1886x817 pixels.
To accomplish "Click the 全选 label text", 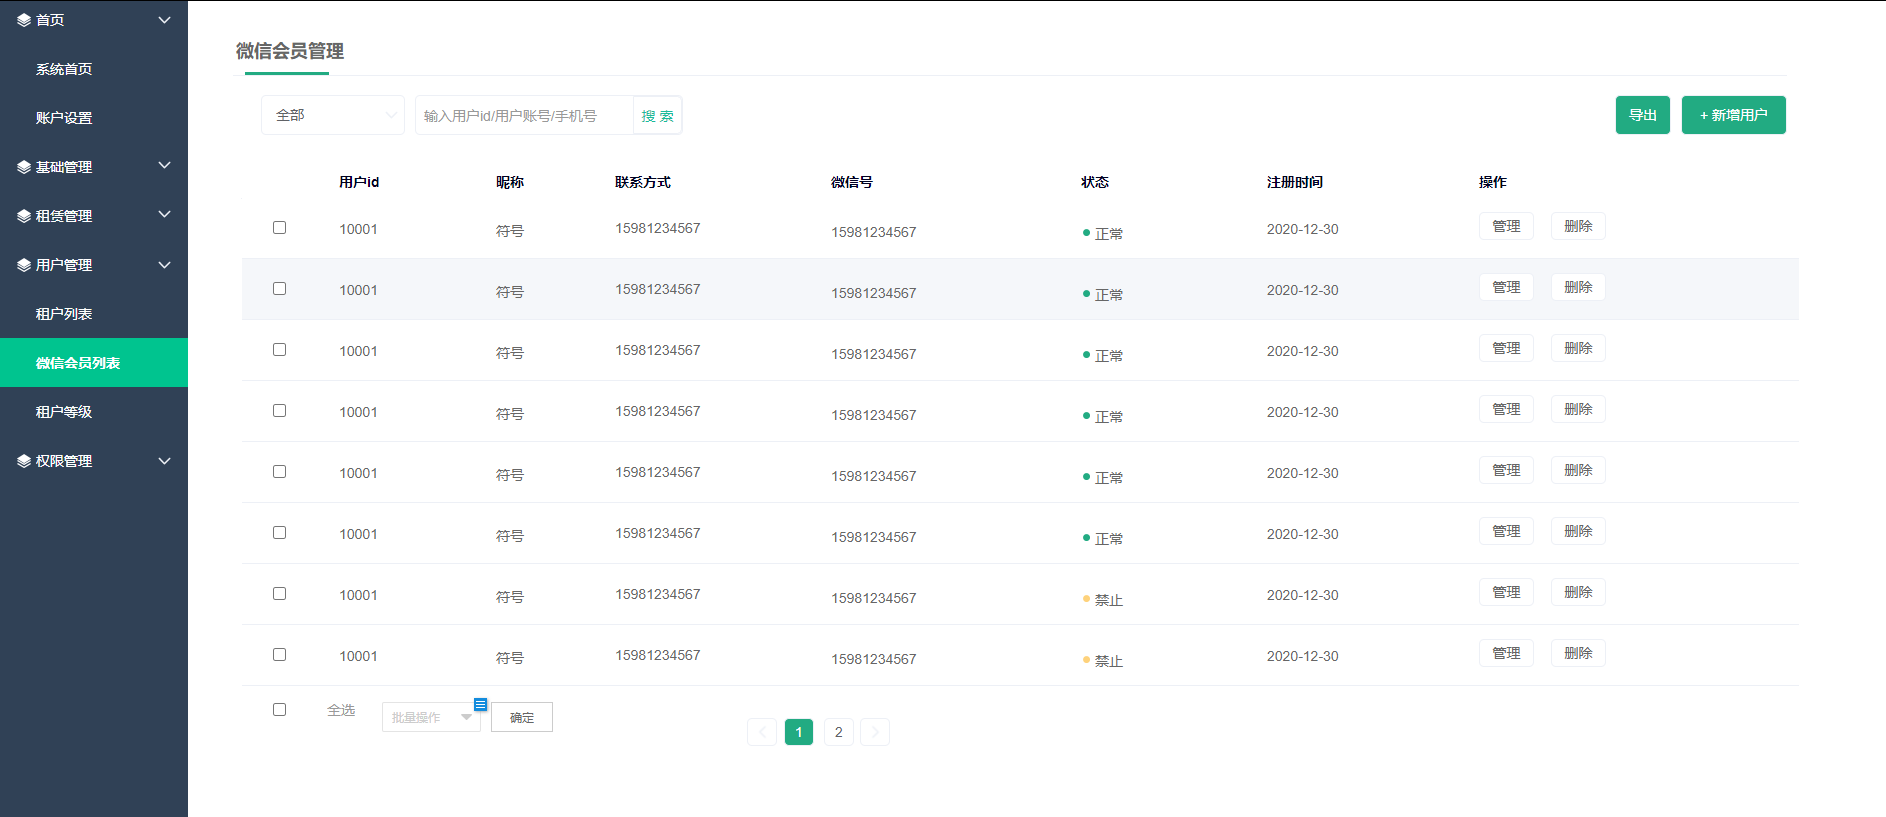I will (341, 710).
